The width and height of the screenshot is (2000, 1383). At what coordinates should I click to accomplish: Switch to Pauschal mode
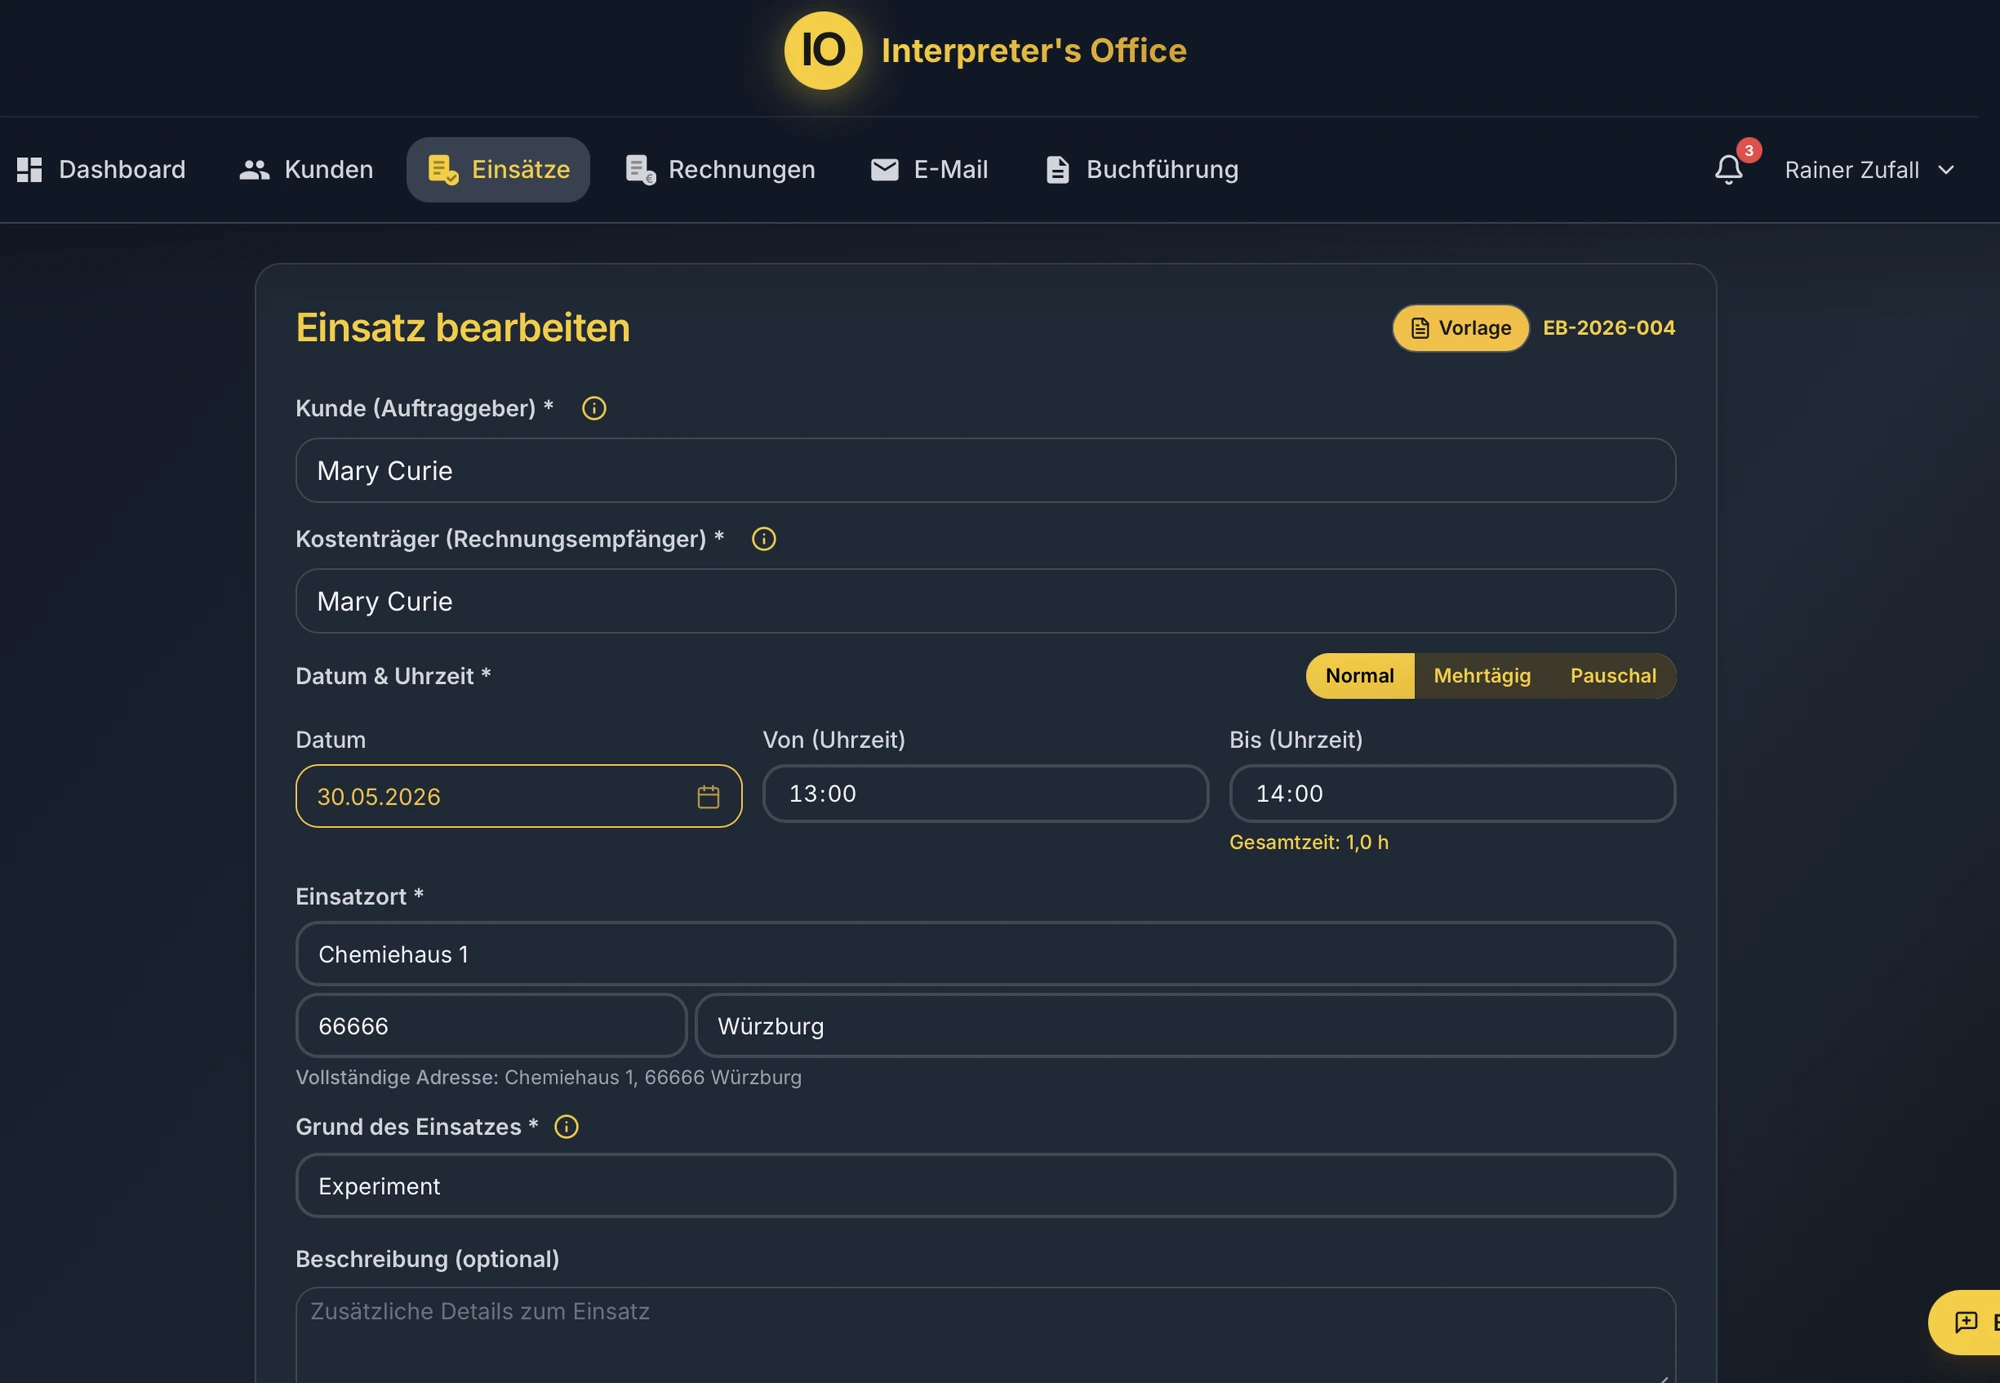click(x=1613, y=675)
